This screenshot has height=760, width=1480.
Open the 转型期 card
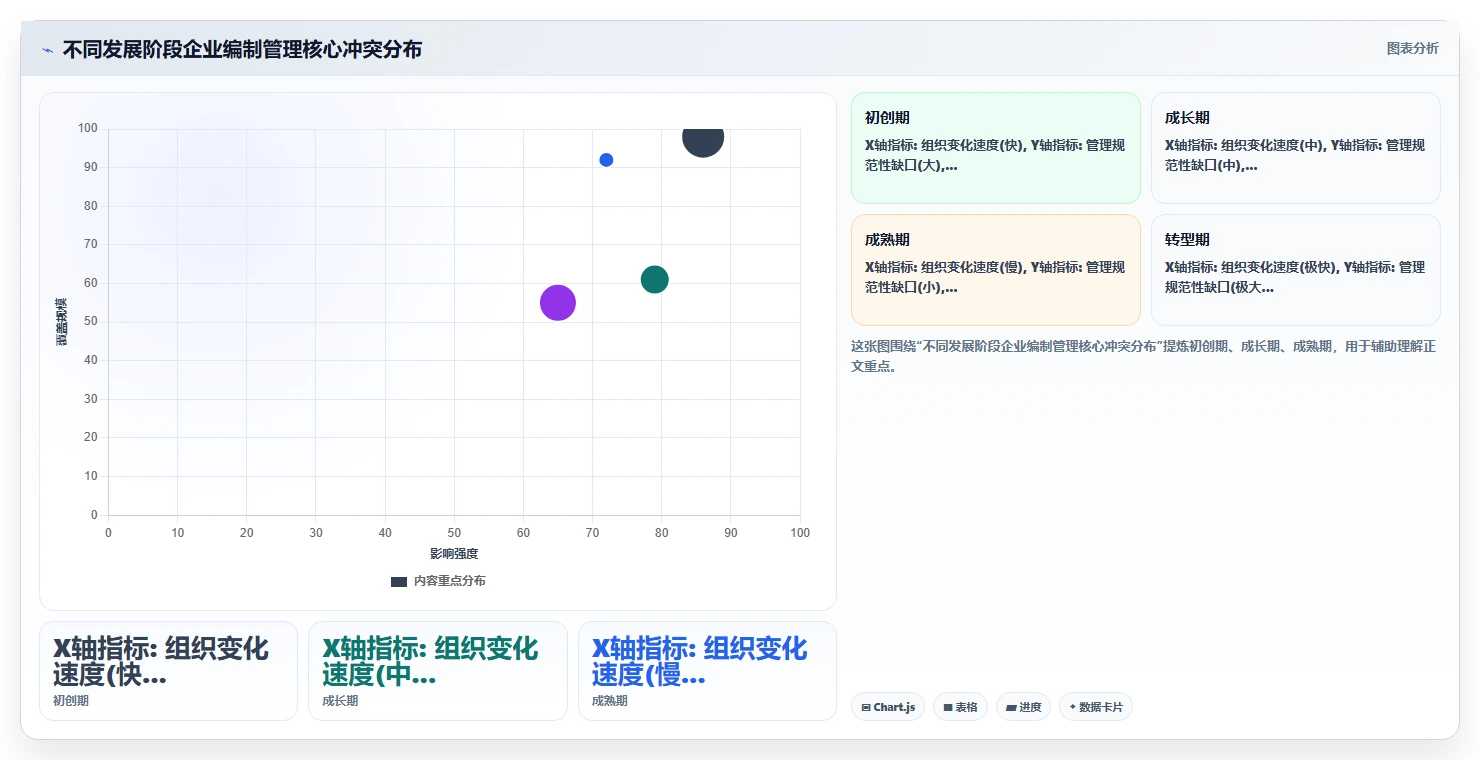coord(1296,270)
